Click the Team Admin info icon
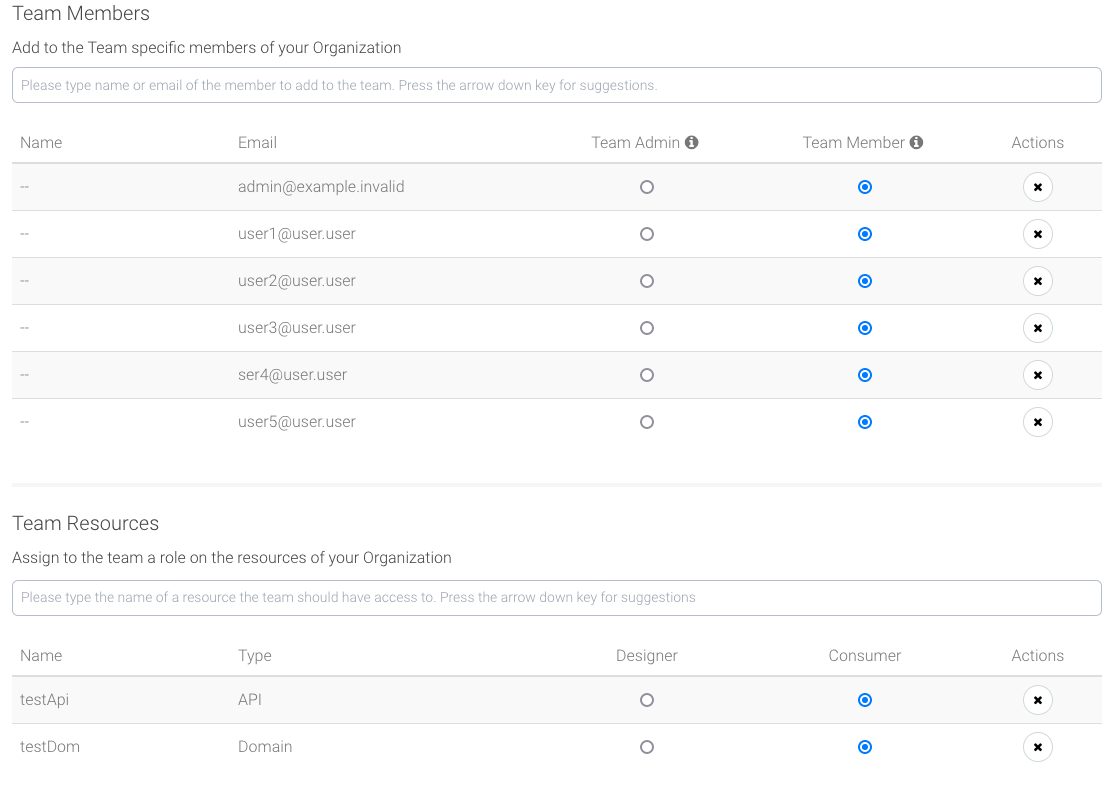Screen dimensions: 1114x807 691,143
